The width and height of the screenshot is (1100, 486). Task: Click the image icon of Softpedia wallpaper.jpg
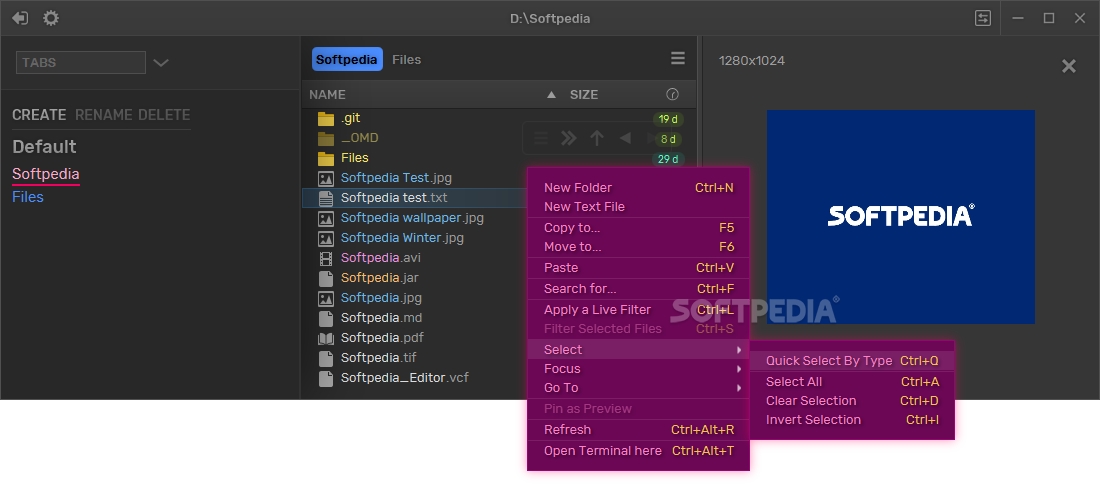326,218
